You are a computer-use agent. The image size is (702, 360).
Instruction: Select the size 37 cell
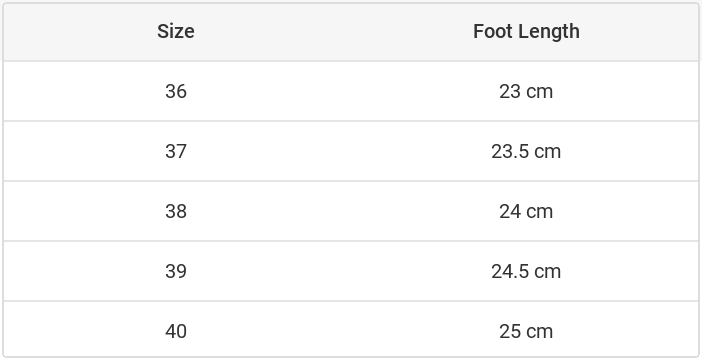pyautogui.click(x=176, y=151)
